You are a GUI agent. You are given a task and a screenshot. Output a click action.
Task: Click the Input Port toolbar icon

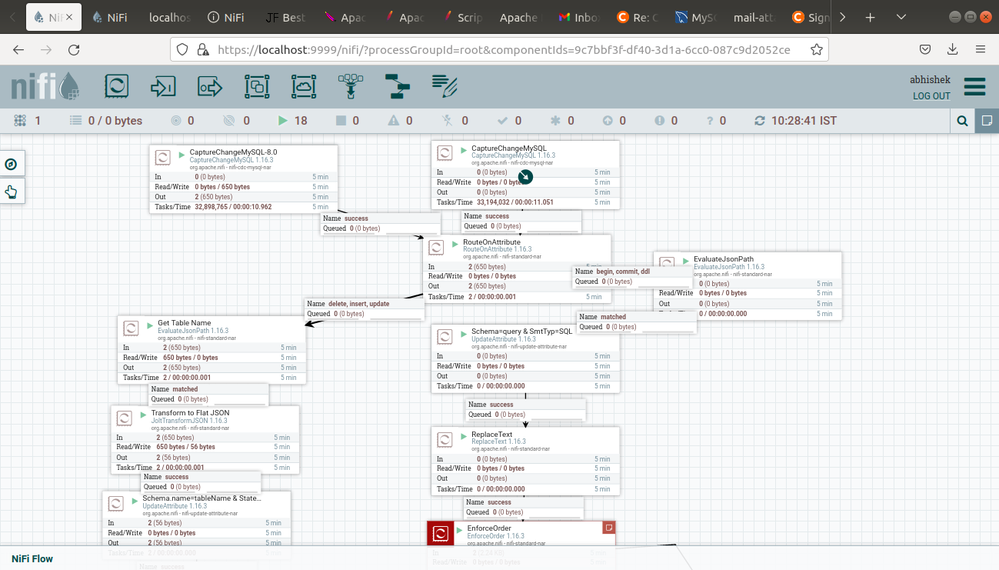[x=162, y=87]
